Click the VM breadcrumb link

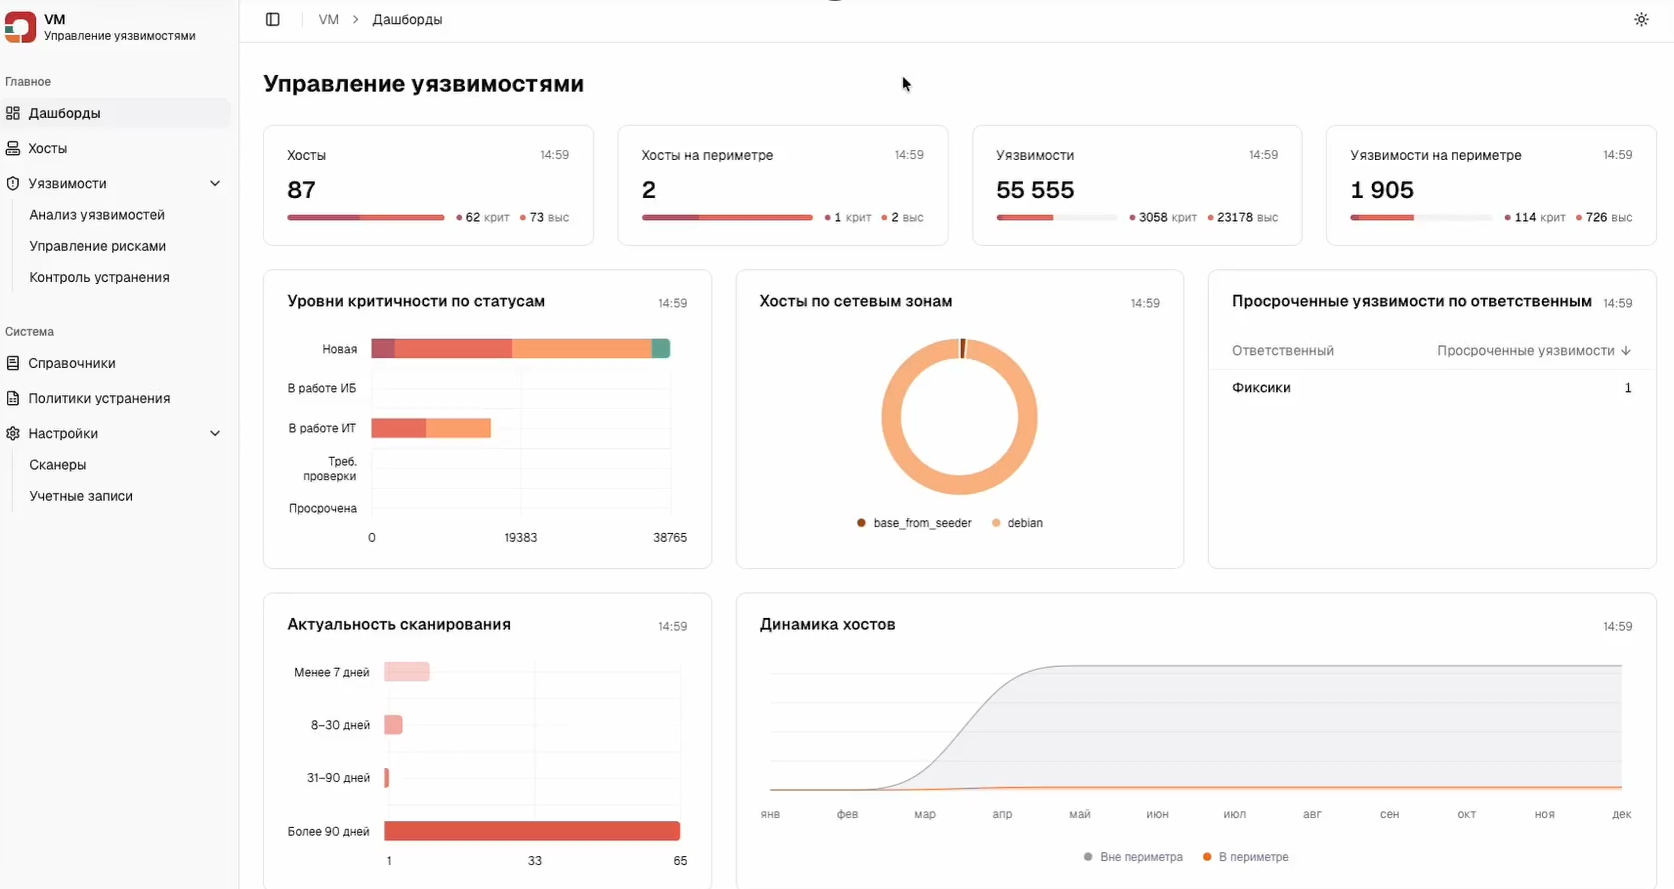click(x=328, y=20)
